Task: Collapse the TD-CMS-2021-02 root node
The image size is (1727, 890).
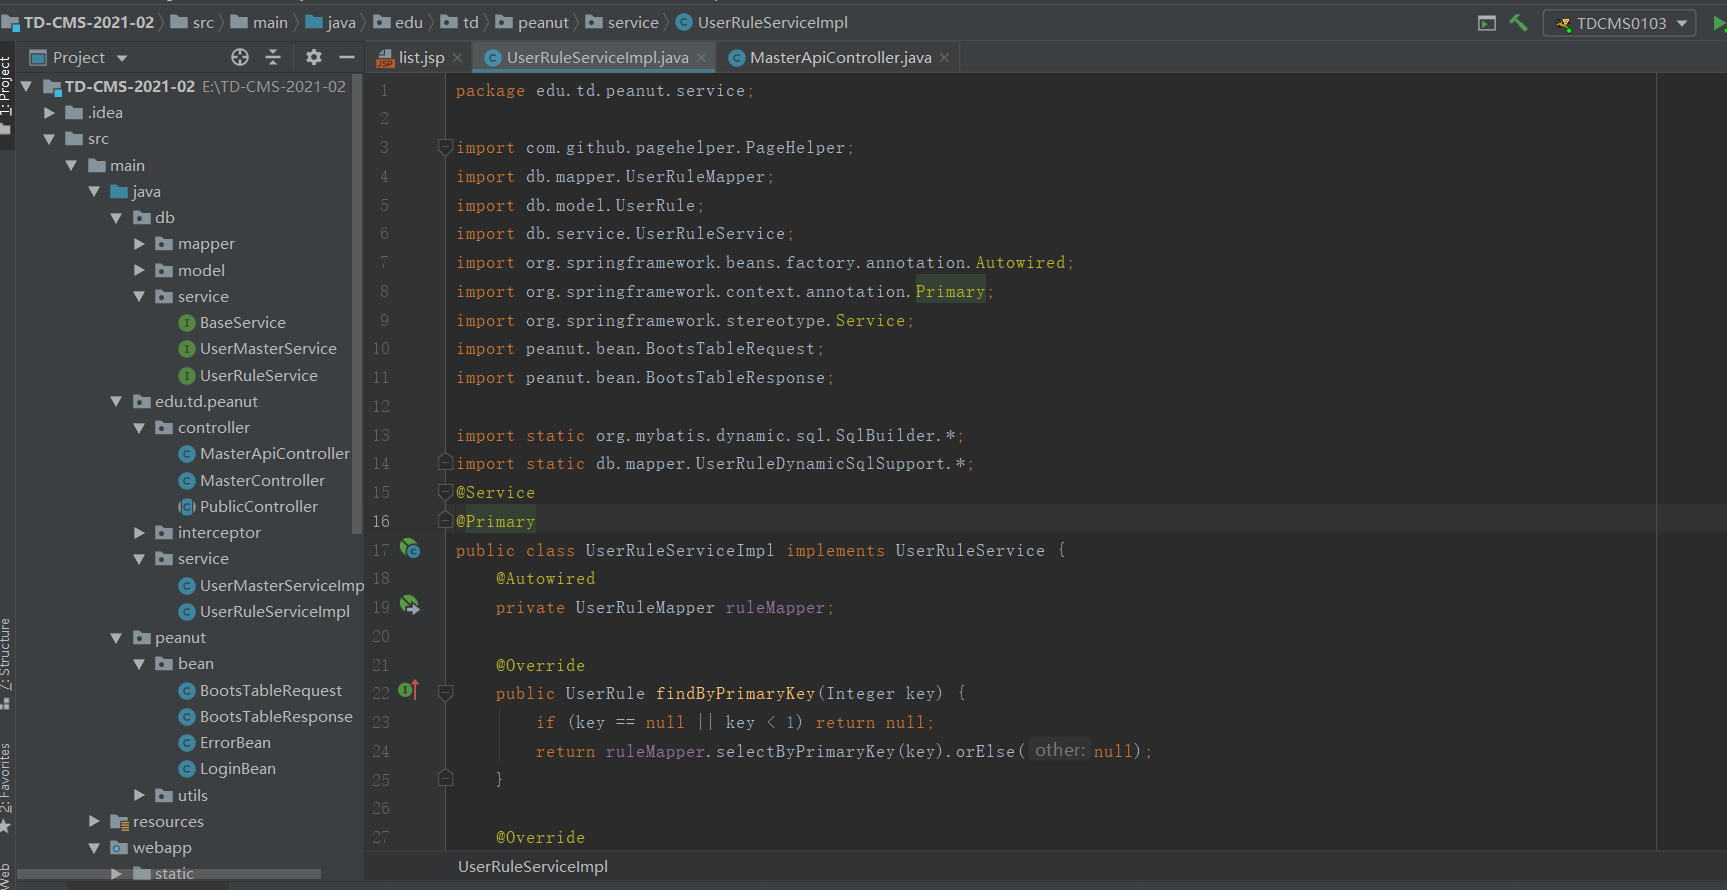Action: tap(27, 87)
